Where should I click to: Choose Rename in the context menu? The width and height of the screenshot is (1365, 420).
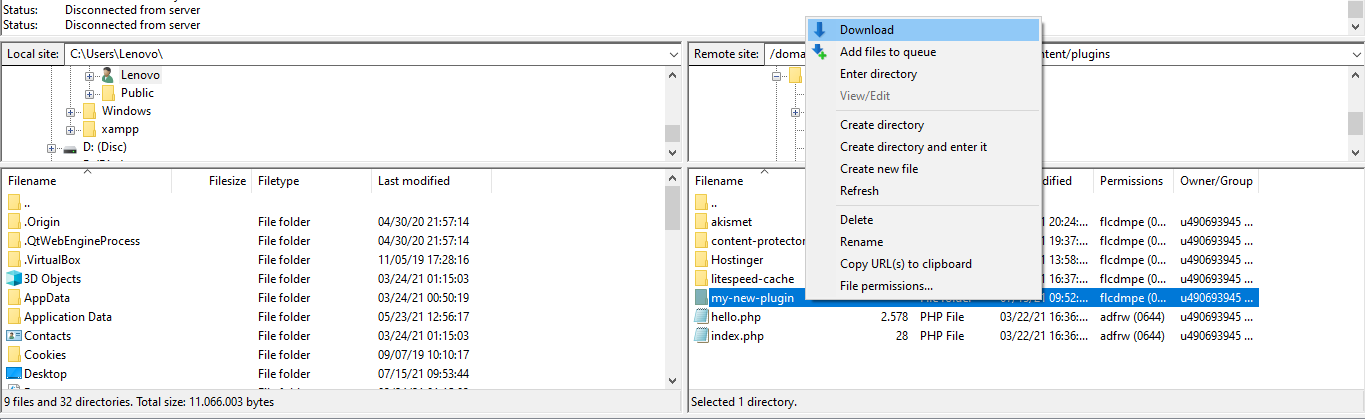[861, 242]
